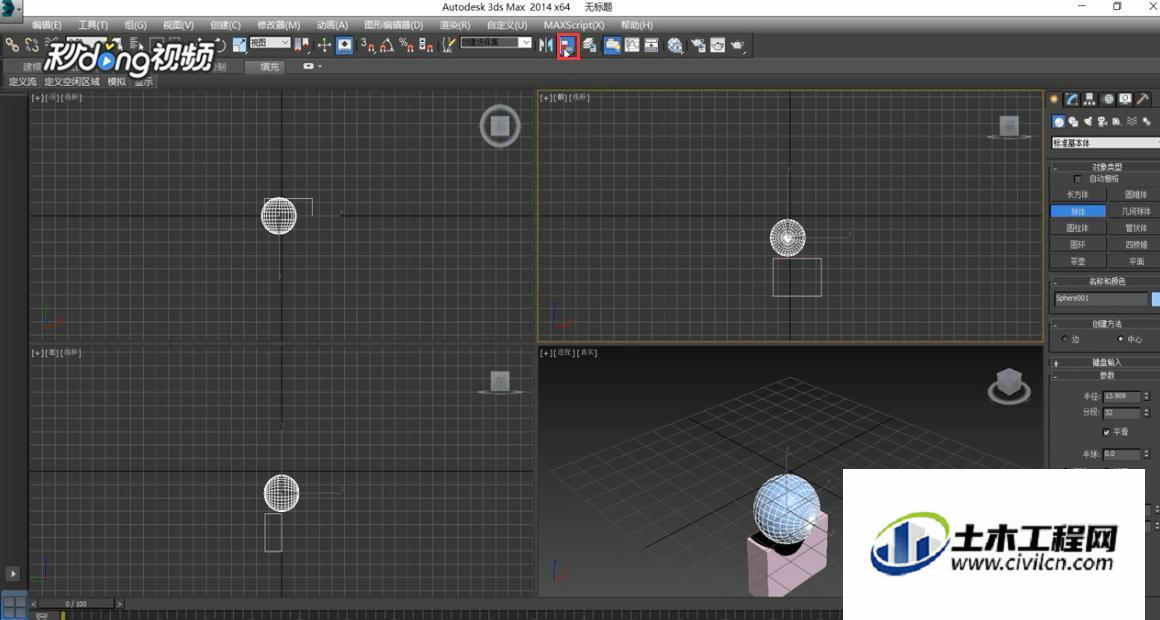
Task: Toggle the Angle Snap icon
Action: click(387, 45)
